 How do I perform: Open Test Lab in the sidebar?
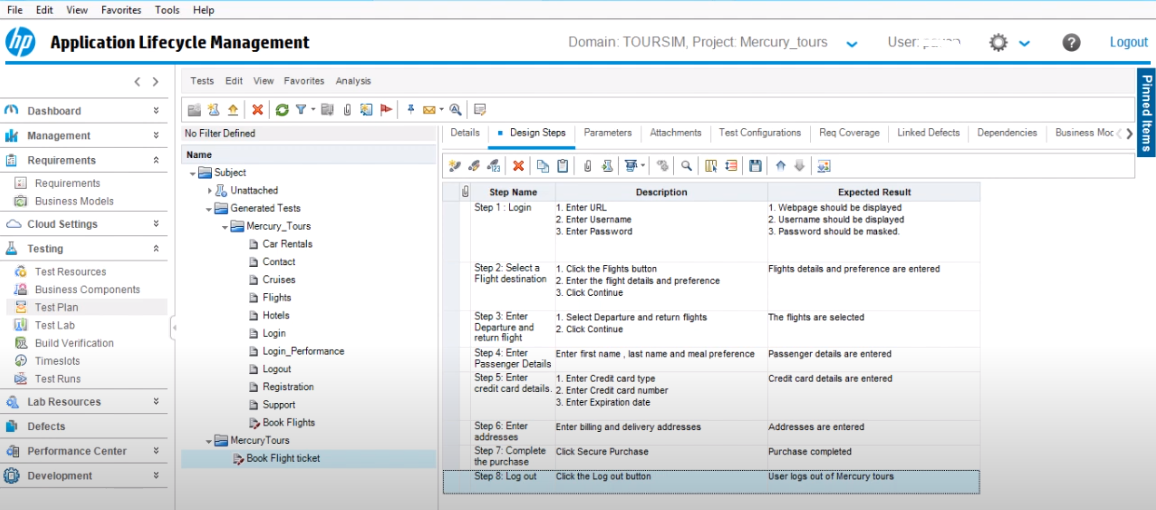55,325
